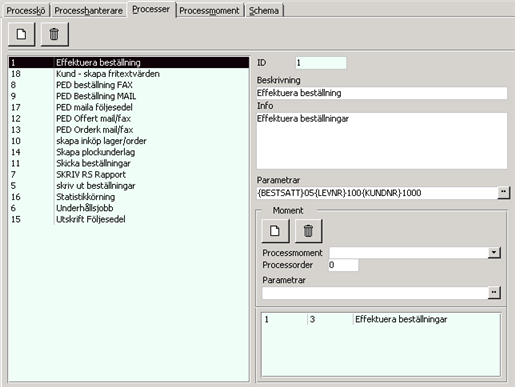Select 'PED Offert mail/fax' row

[x=129, y=119]
